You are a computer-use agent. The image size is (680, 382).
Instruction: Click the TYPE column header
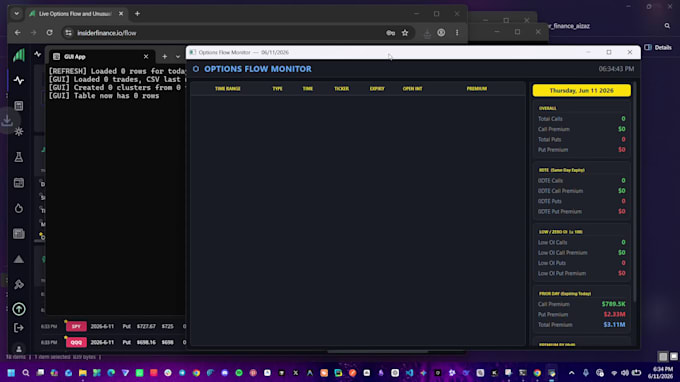point(278,88)
